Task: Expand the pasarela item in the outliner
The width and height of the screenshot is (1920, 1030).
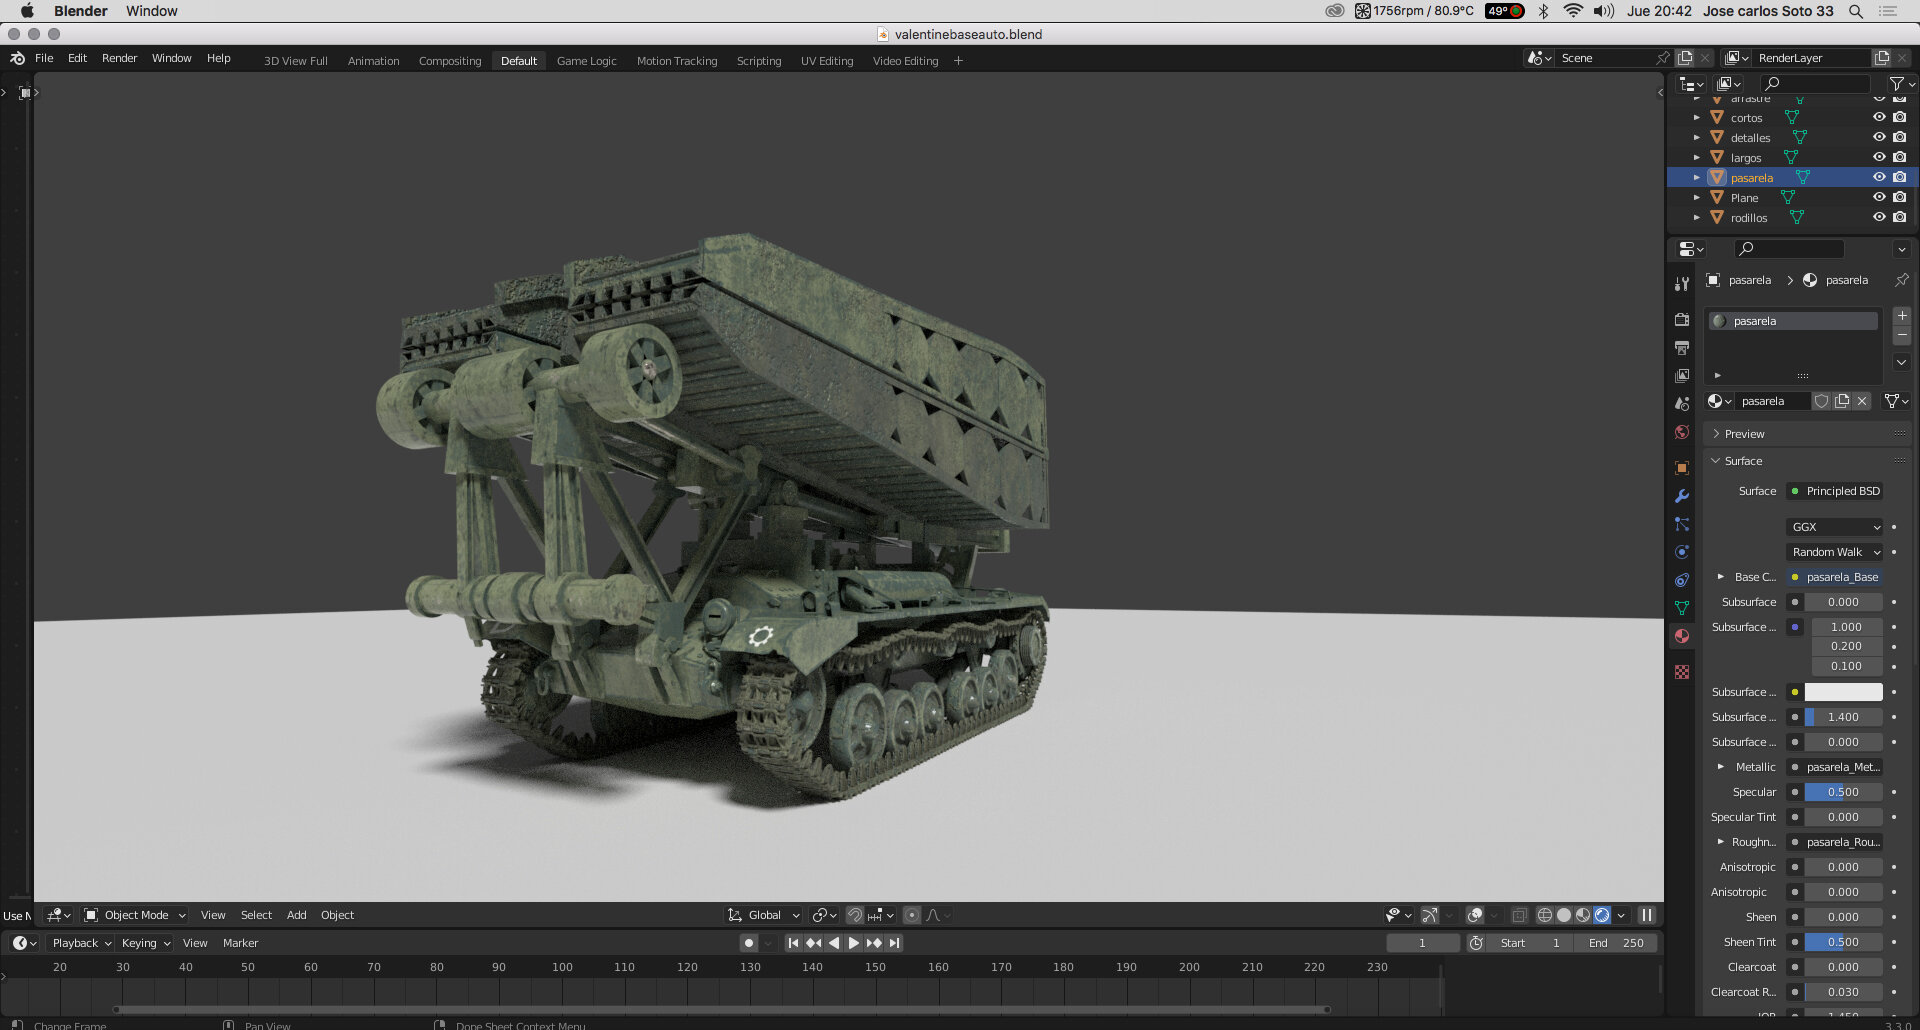Action: (x=1696, y=178)
